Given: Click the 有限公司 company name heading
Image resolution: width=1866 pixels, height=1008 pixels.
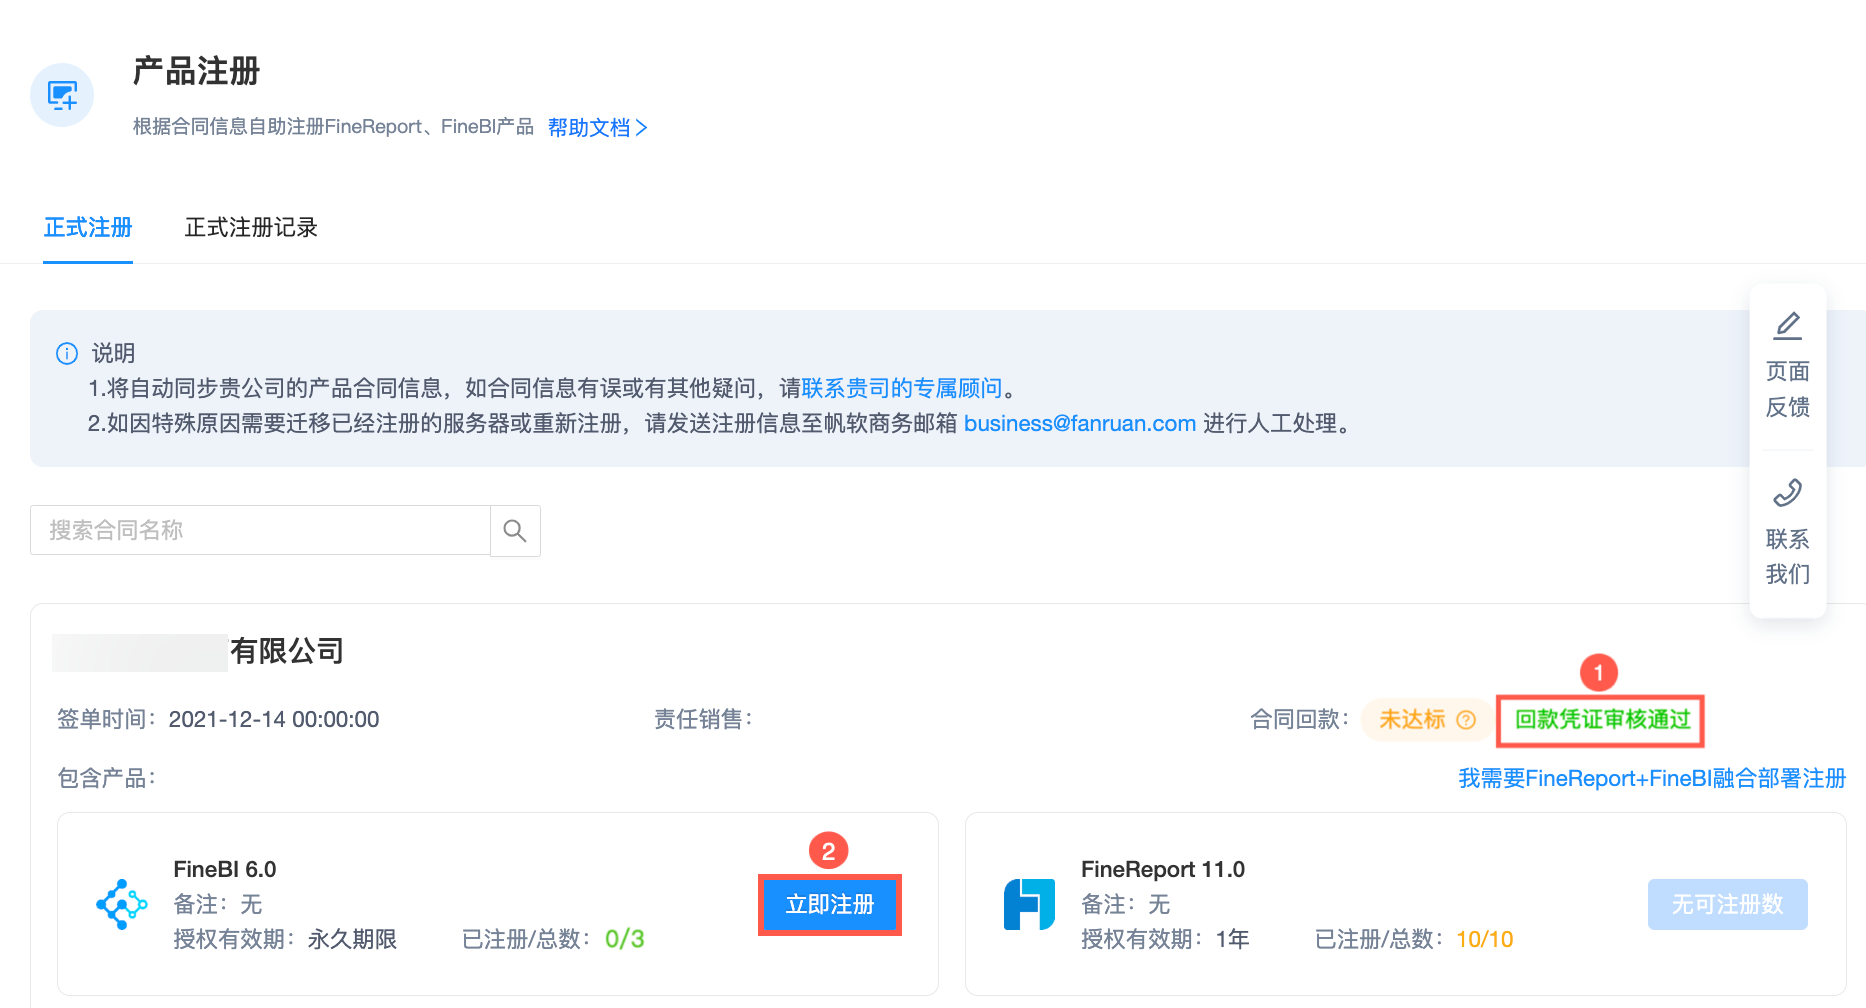Looking at the screenshot, I should pyautogui.click(x=287, y=652).
